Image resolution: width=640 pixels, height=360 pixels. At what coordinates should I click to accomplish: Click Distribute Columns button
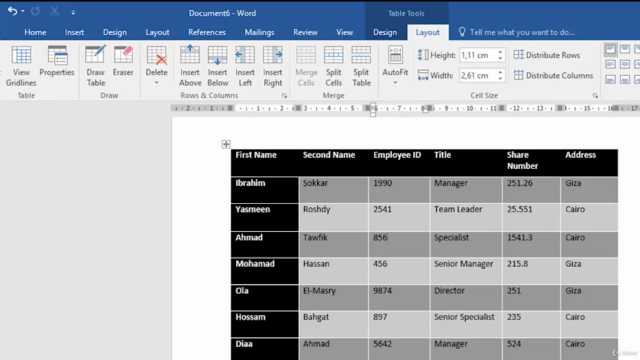[553, 76]
